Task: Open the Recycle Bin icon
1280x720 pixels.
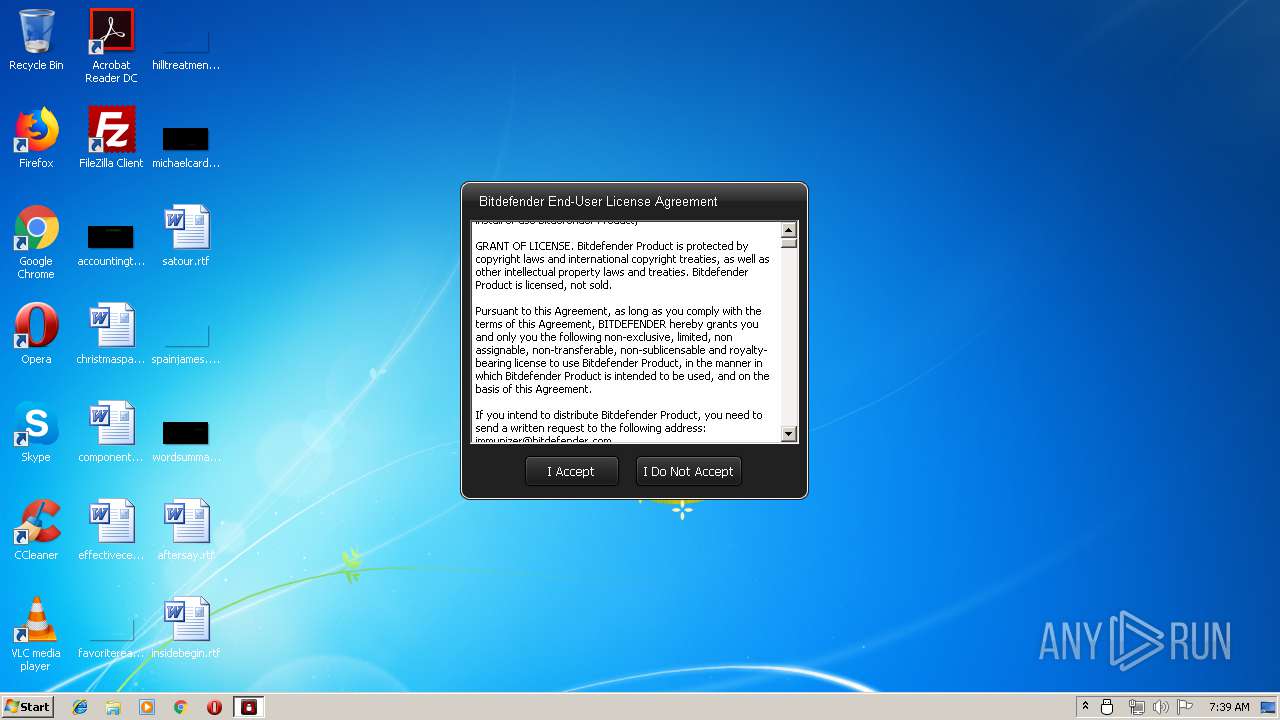Action: pos(36,40)
